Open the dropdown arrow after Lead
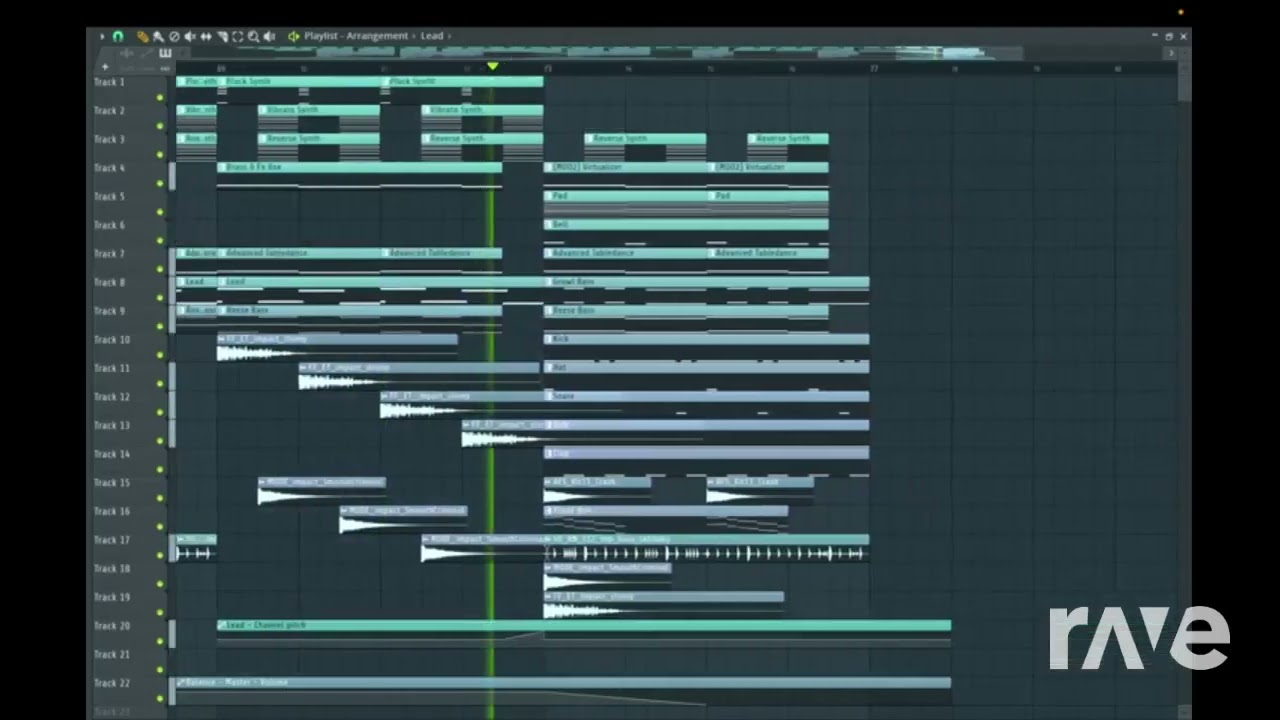Viewport: 1280px width, 720px height. point(449,36)
